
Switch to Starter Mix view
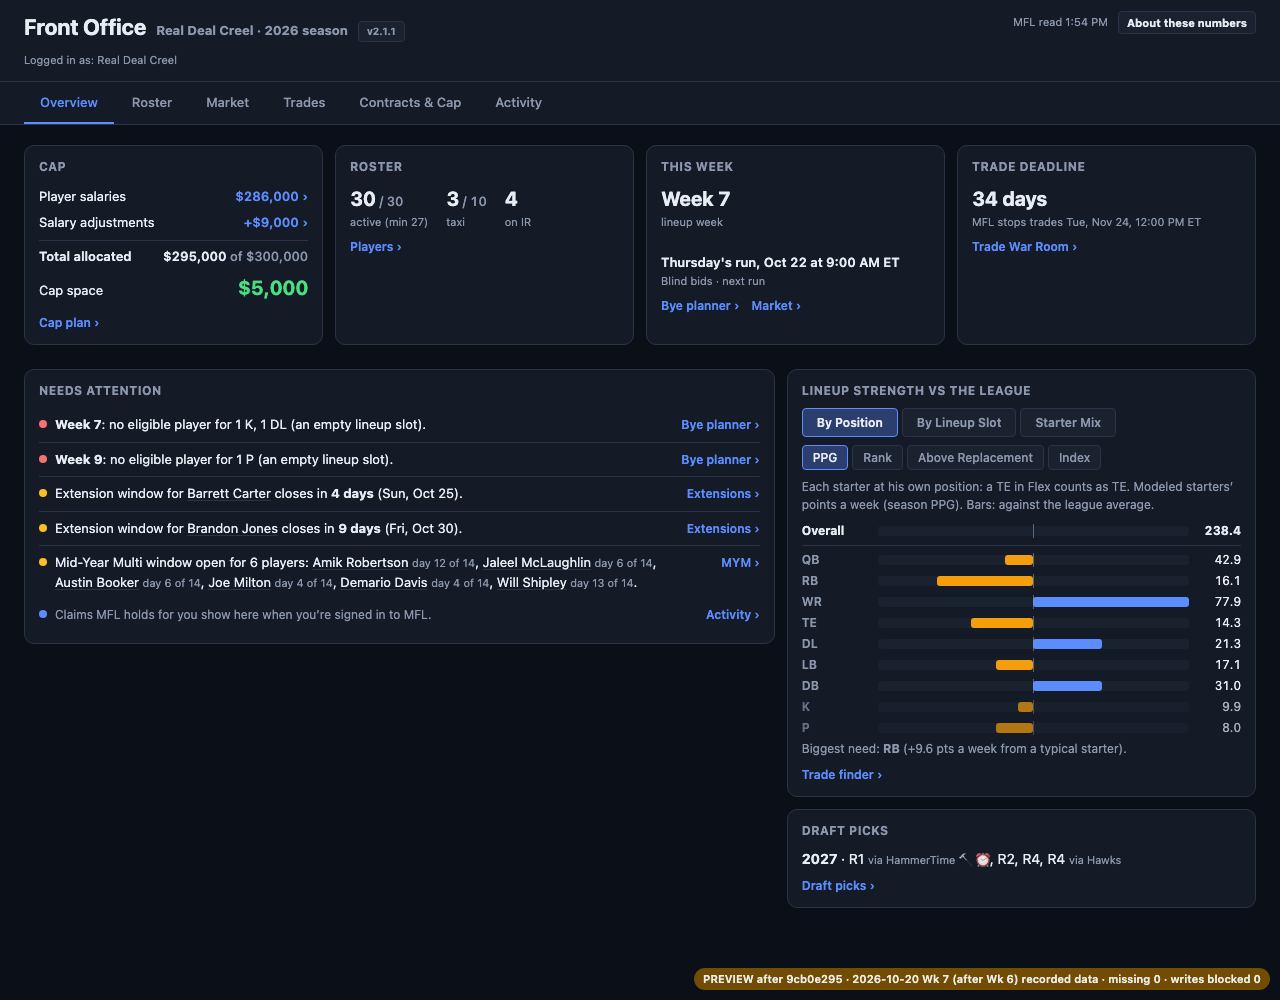1068,423
